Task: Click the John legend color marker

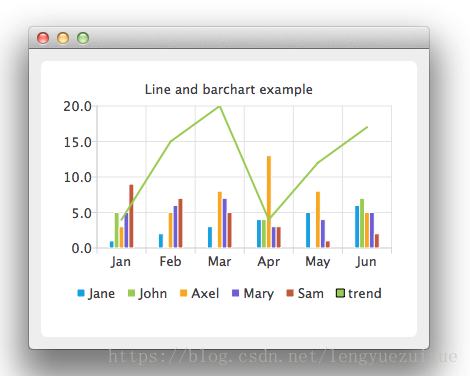Action: (132, 293)
